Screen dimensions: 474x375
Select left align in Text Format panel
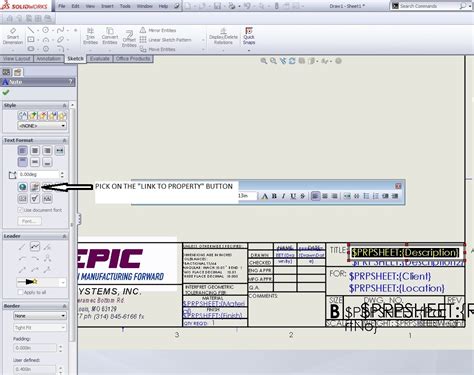coord(22,151)
